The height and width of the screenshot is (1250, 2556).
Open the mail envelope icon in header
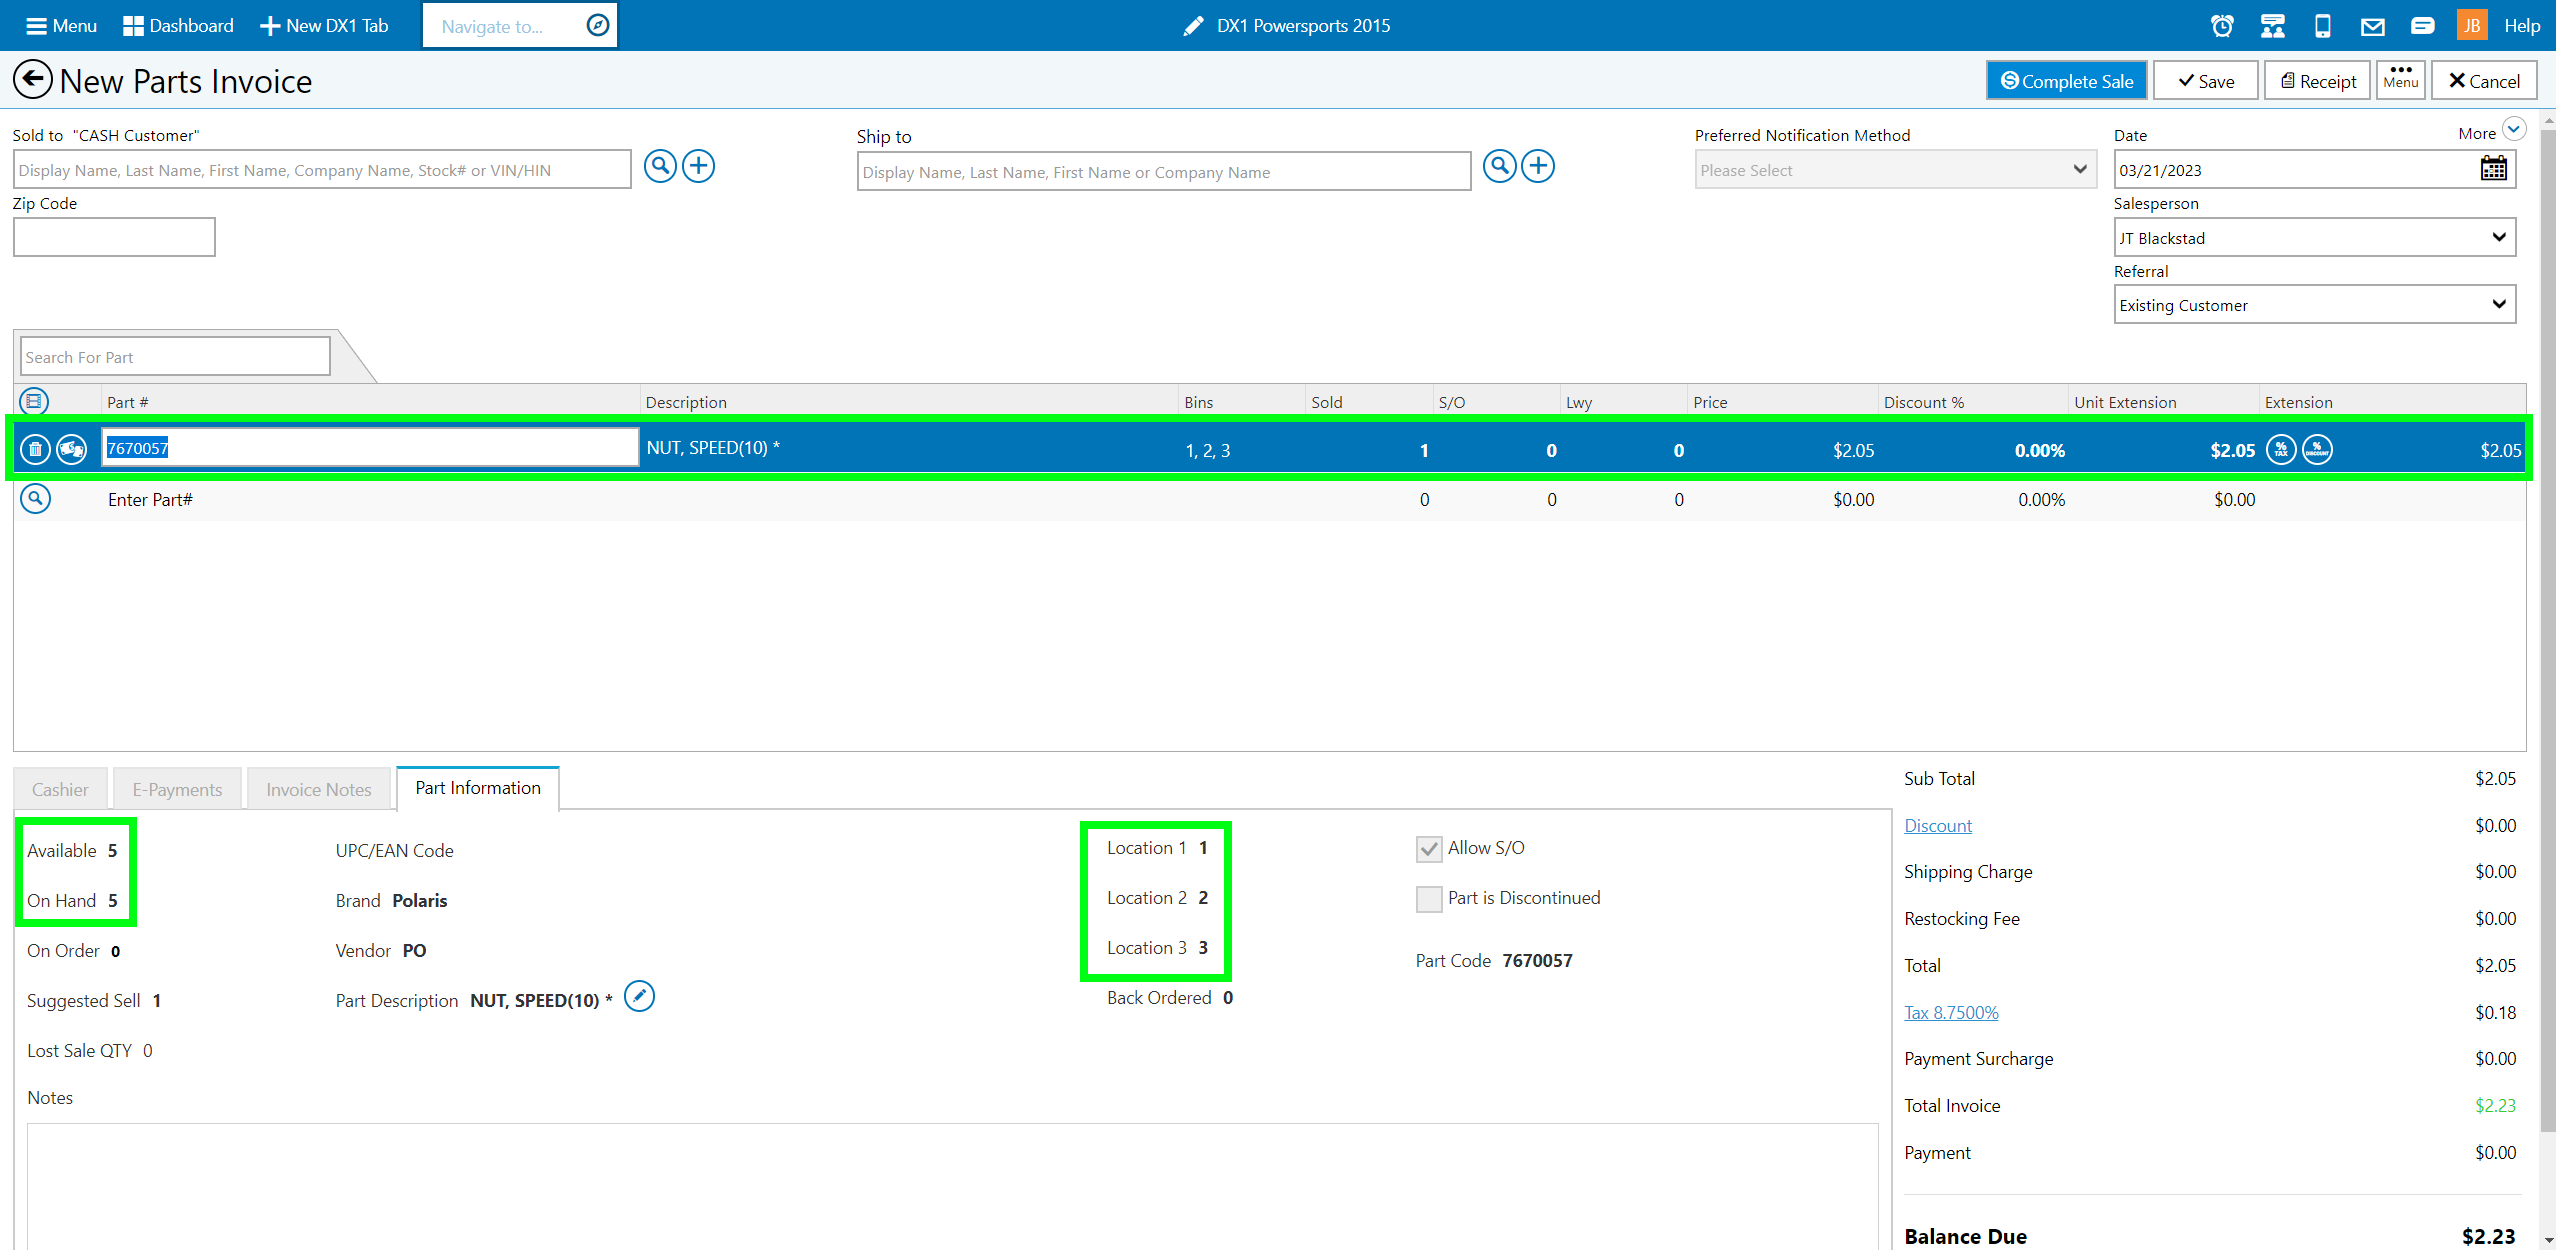pyautogui.click(x=2372, y=26)
